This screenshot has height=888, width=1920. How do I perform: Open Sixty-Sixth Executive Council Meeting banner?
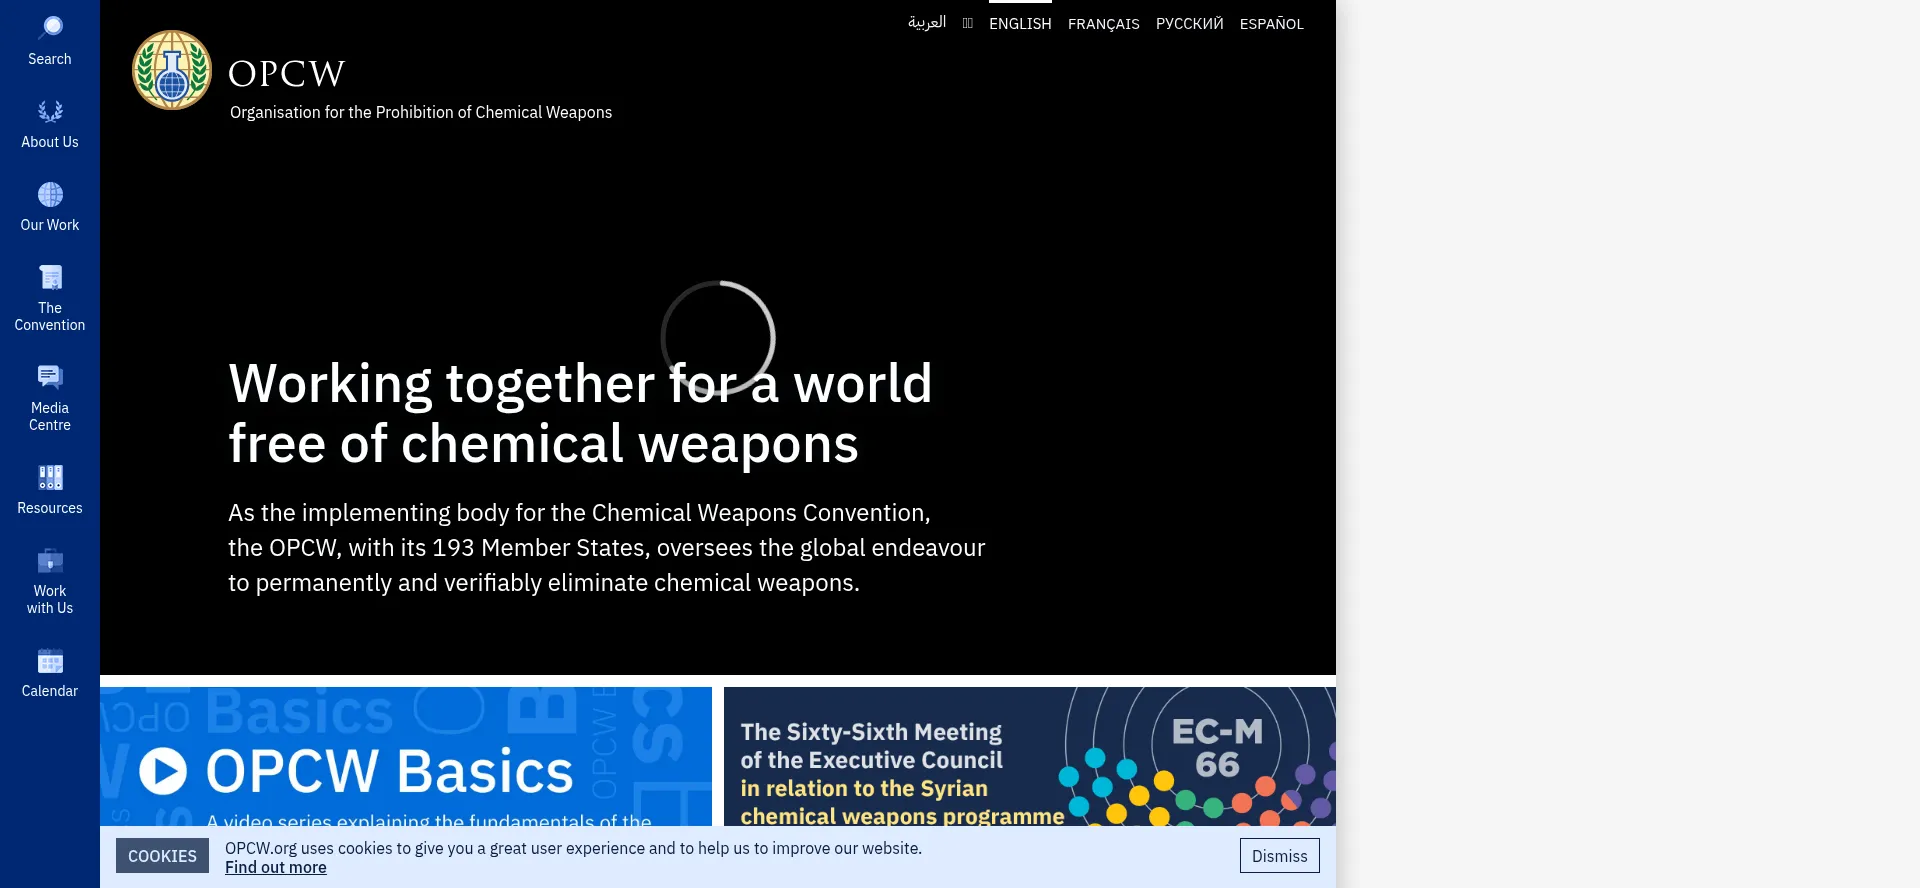[1030, 756]
